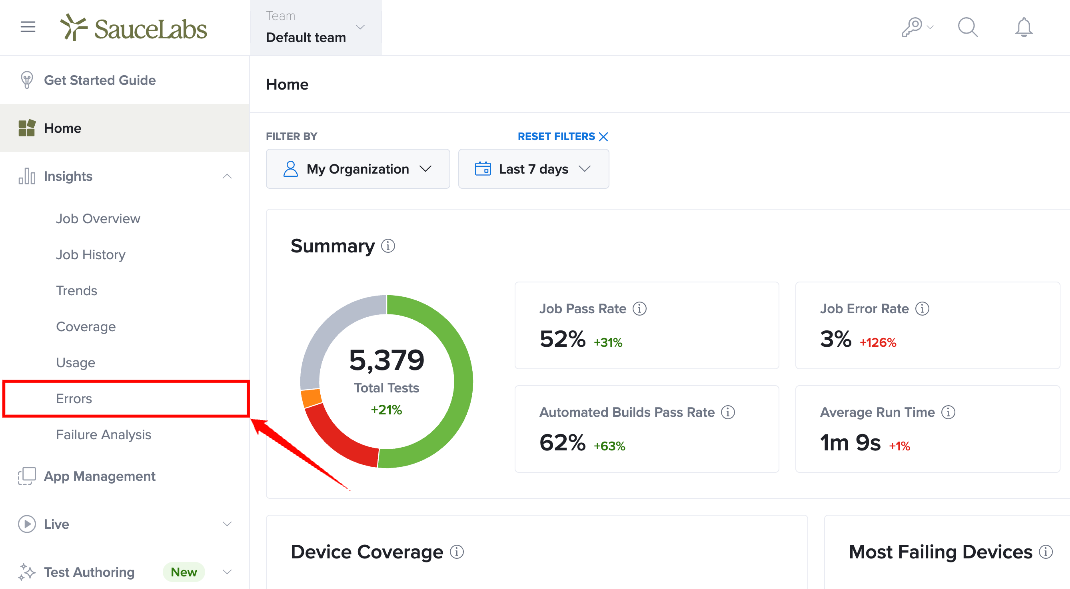
Task: Open the hamburger navigation menu
Action: (x=28, y=27)
